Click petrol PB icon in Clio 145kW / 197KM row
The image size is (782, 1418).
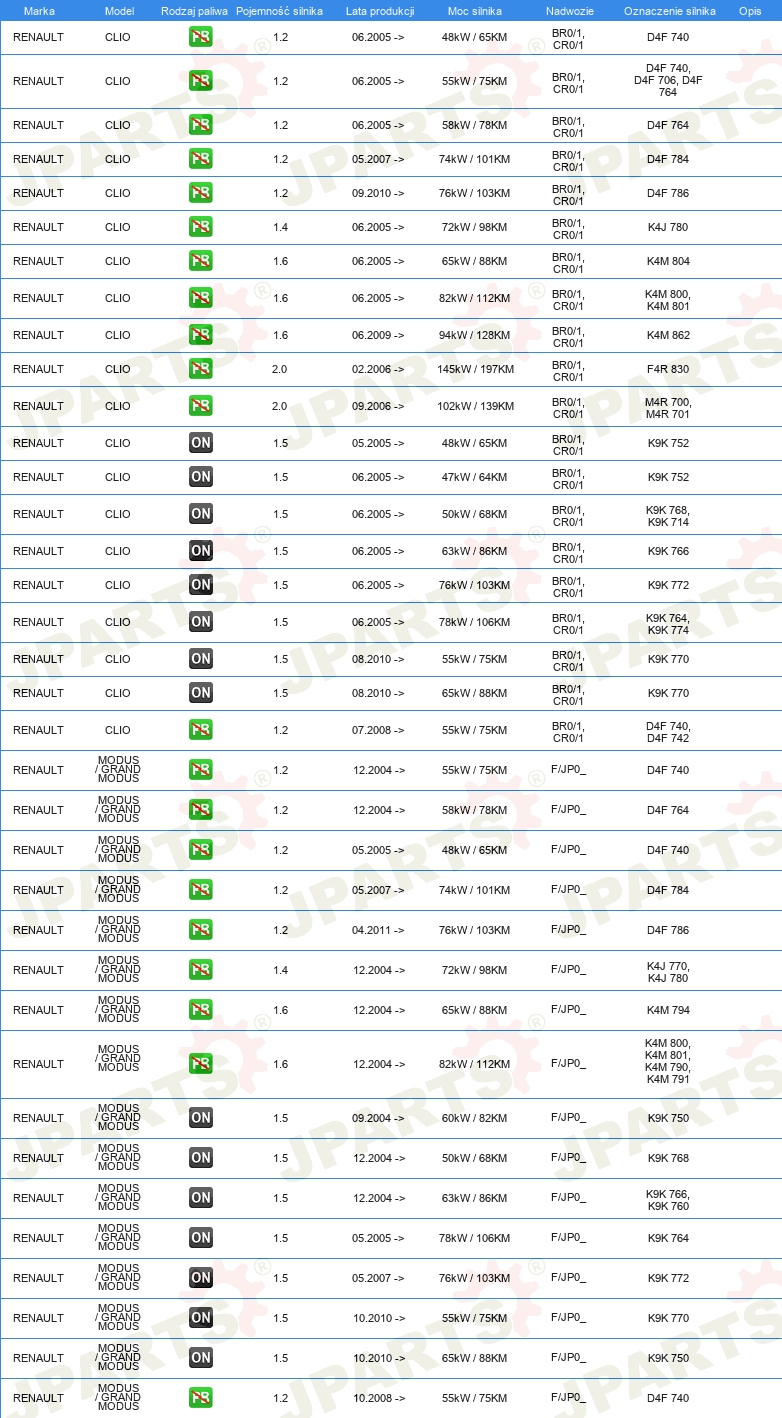coord(201,369)
